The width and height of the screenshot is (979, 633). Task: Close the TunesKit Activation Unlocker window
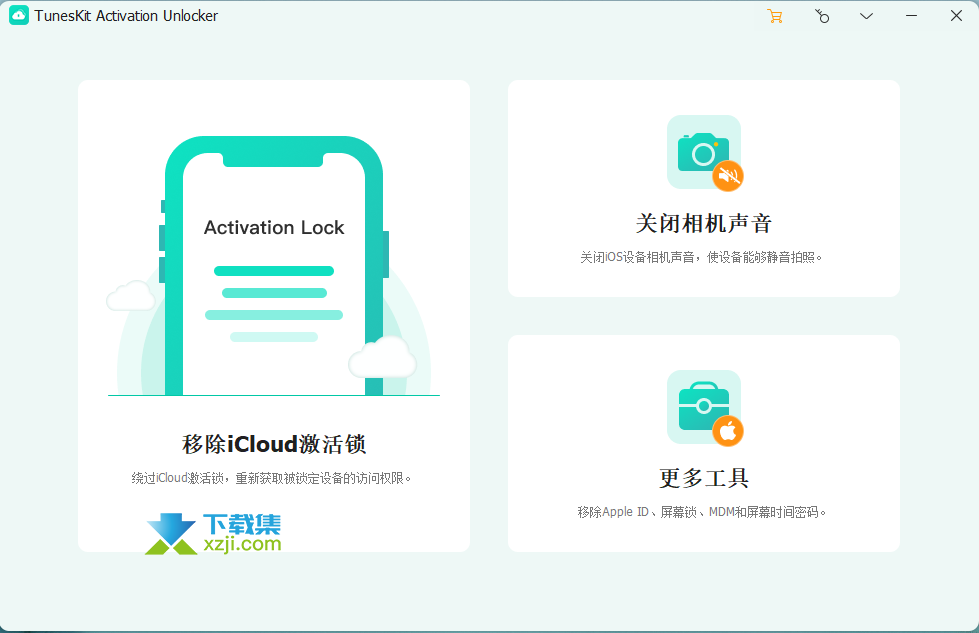(956, 16)
